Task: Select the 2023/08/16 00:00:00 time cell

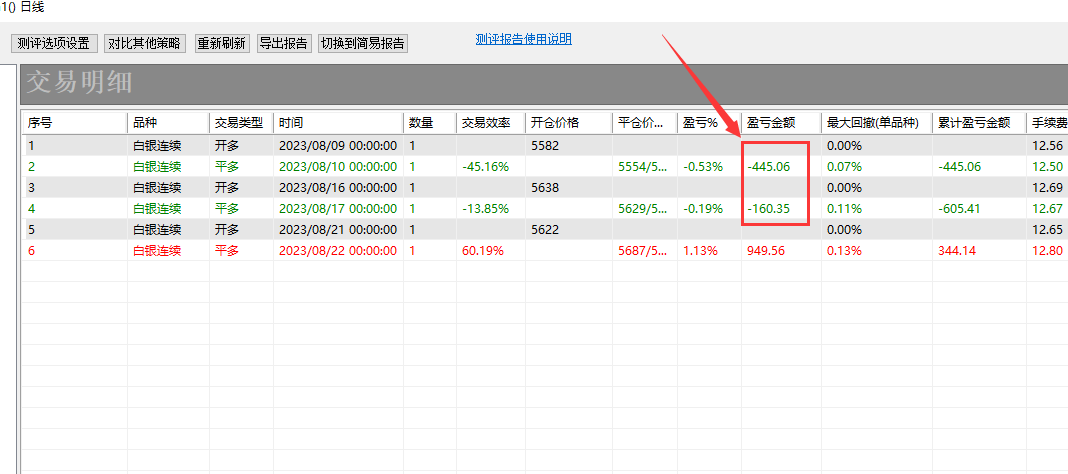Action: click(x=338, y=188)
